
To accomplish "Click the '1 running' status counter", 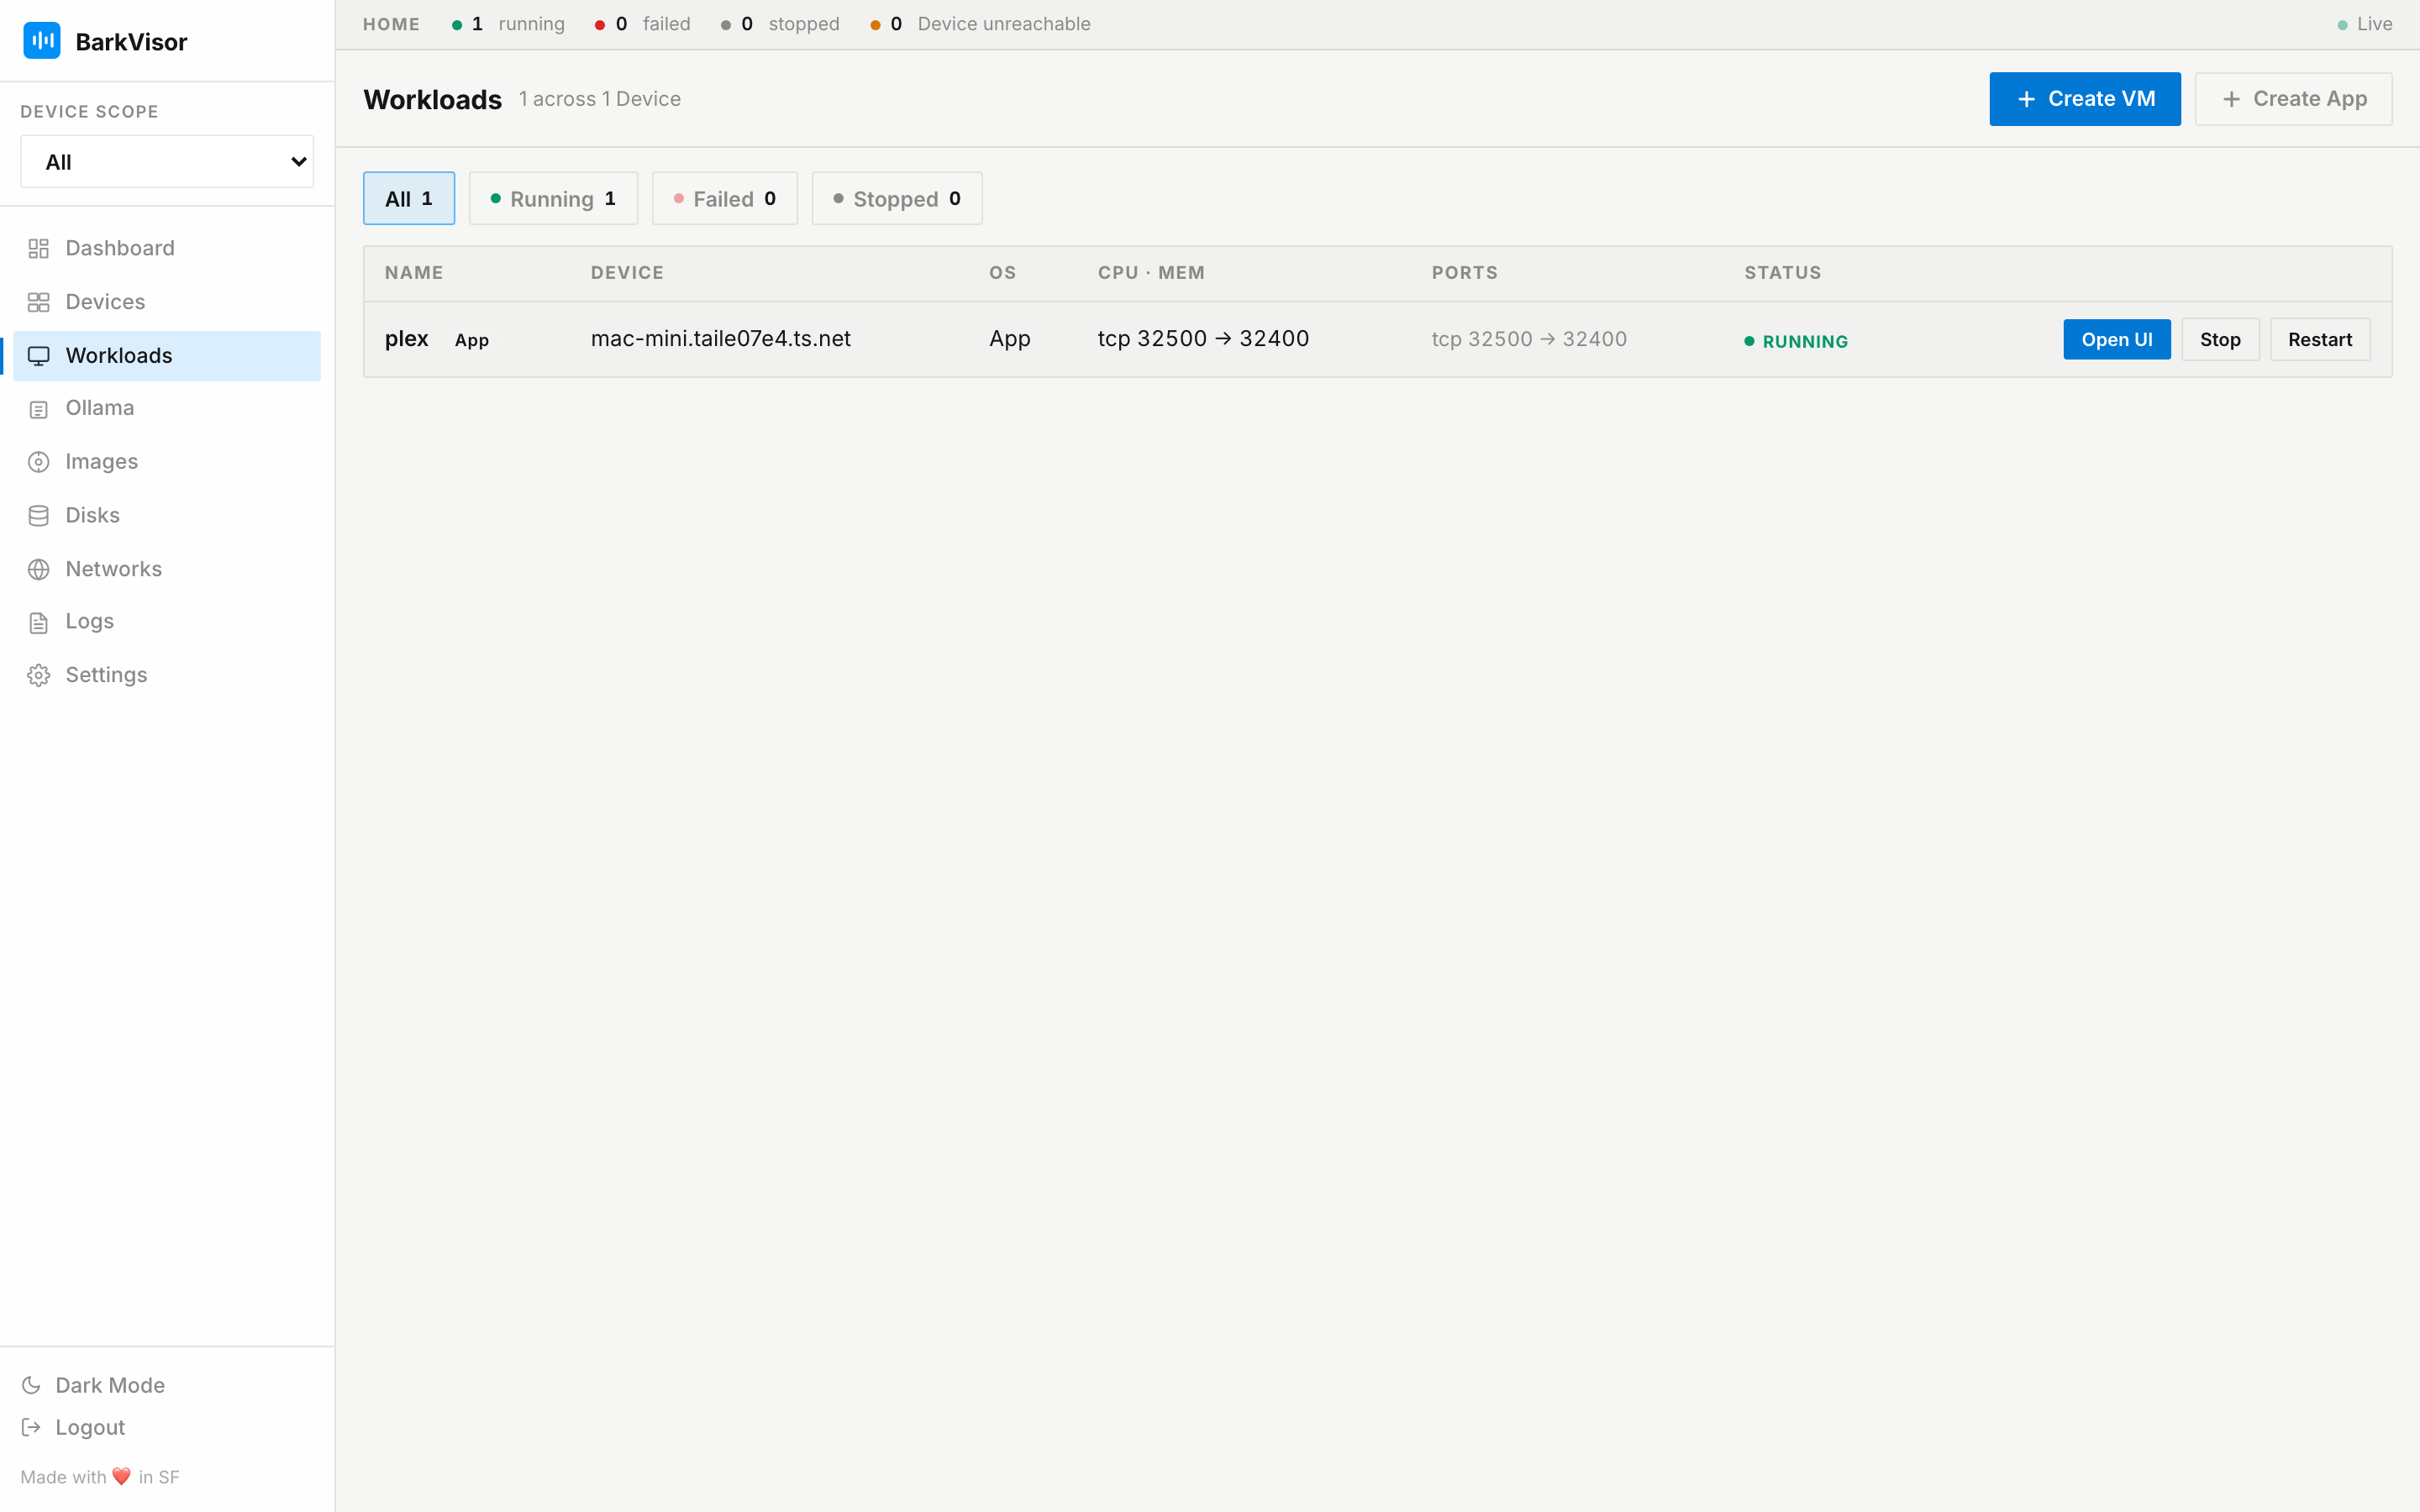I will (508, 24).
